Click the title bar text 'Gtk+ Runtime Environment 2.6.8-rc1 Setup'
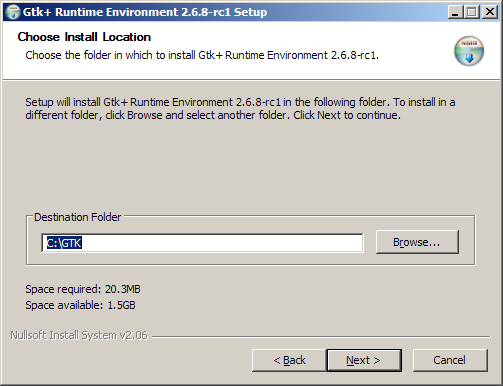503x386 pixels. (x=145, y=12)
